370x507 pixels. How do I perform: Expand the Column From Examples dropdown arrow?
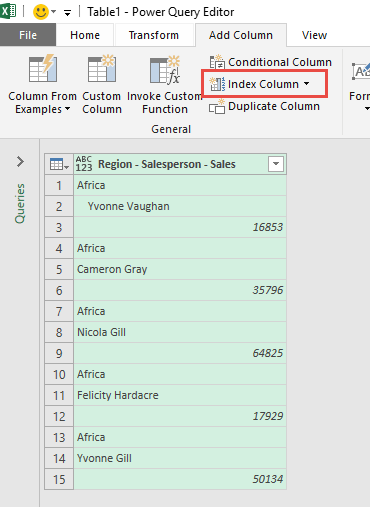(x=68, y=109)
